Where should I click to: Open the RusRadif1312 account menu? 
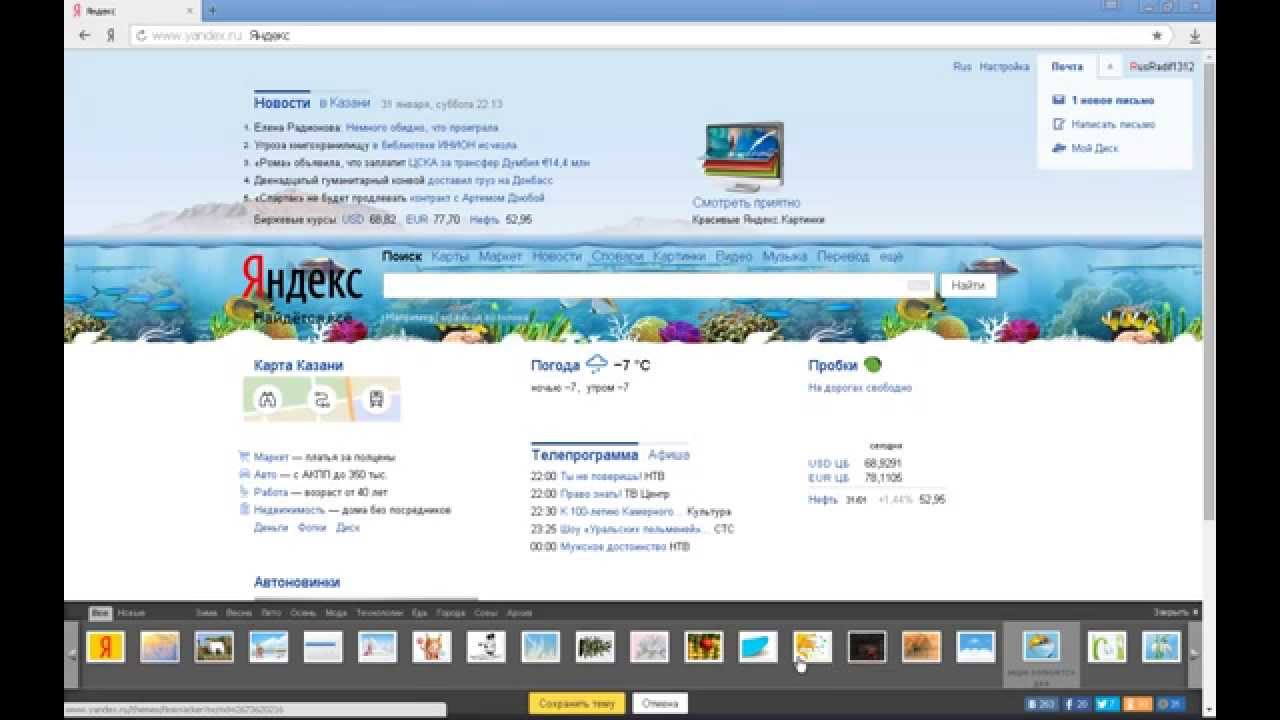(x=1162, y=67)
